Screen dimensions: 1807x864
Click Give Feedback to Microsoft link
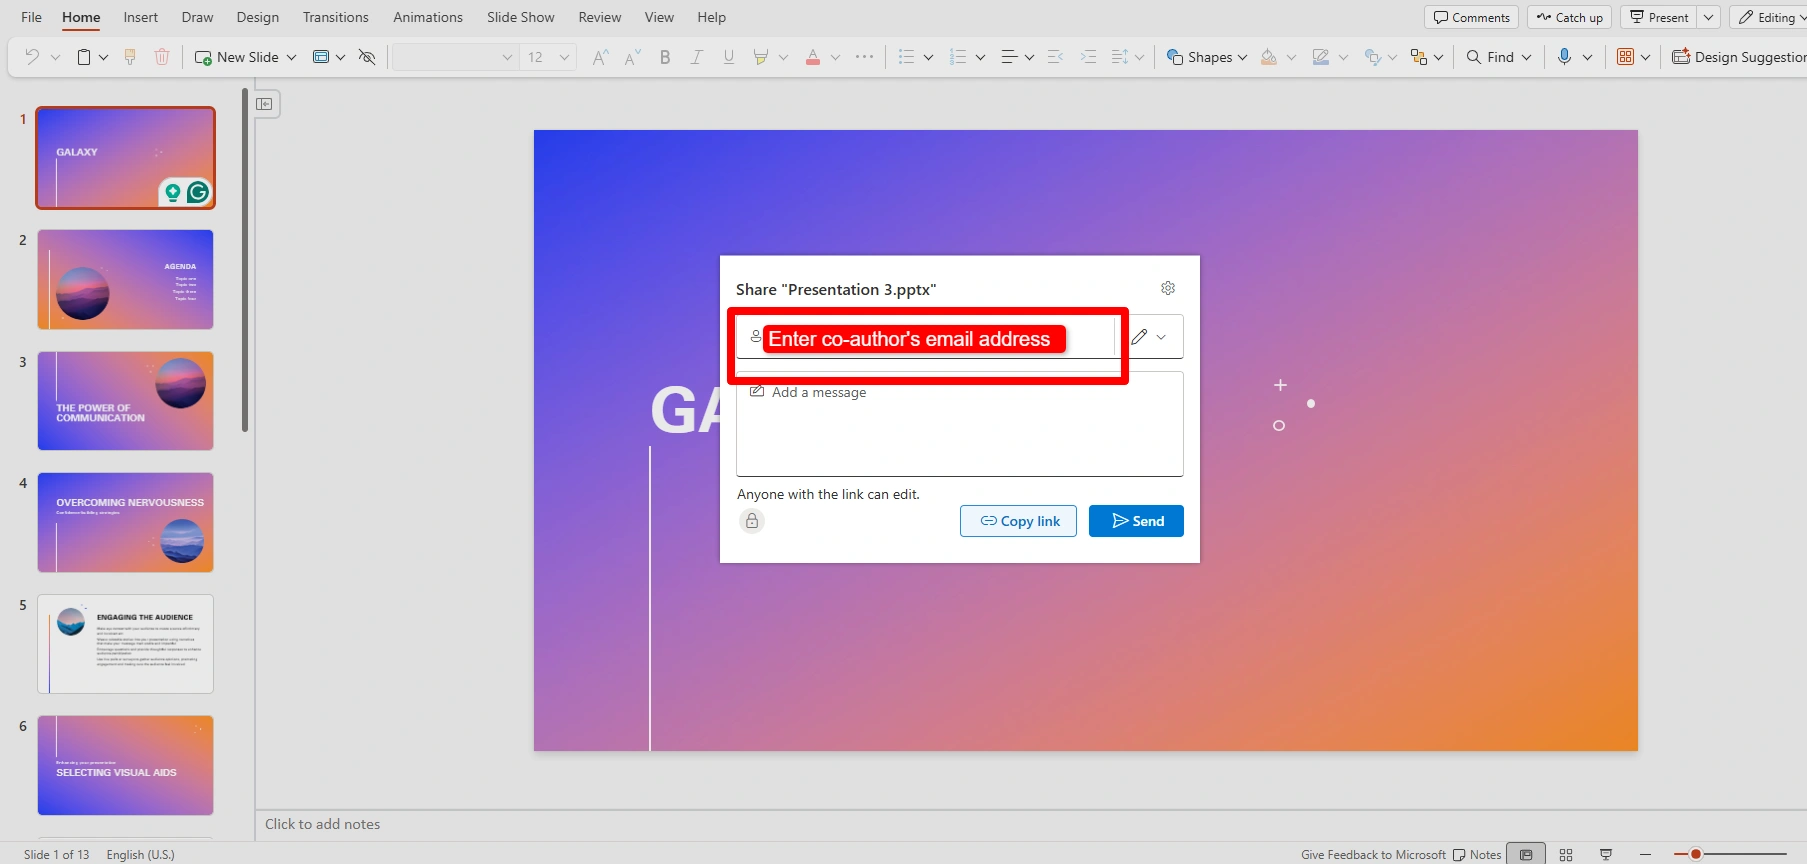[1373, 855]
